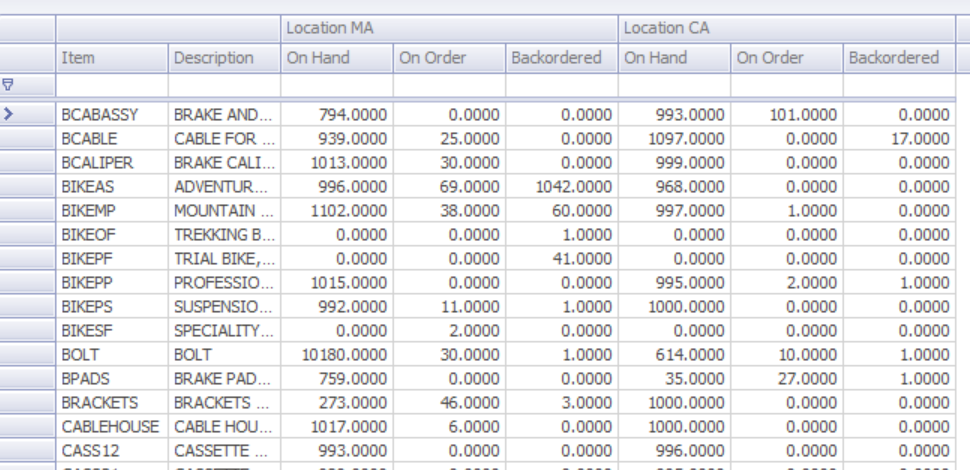Click the PROFESSIO... description cell
Image resolution: width=970 pixels, height=470 pixels.
tap(225, 283)
